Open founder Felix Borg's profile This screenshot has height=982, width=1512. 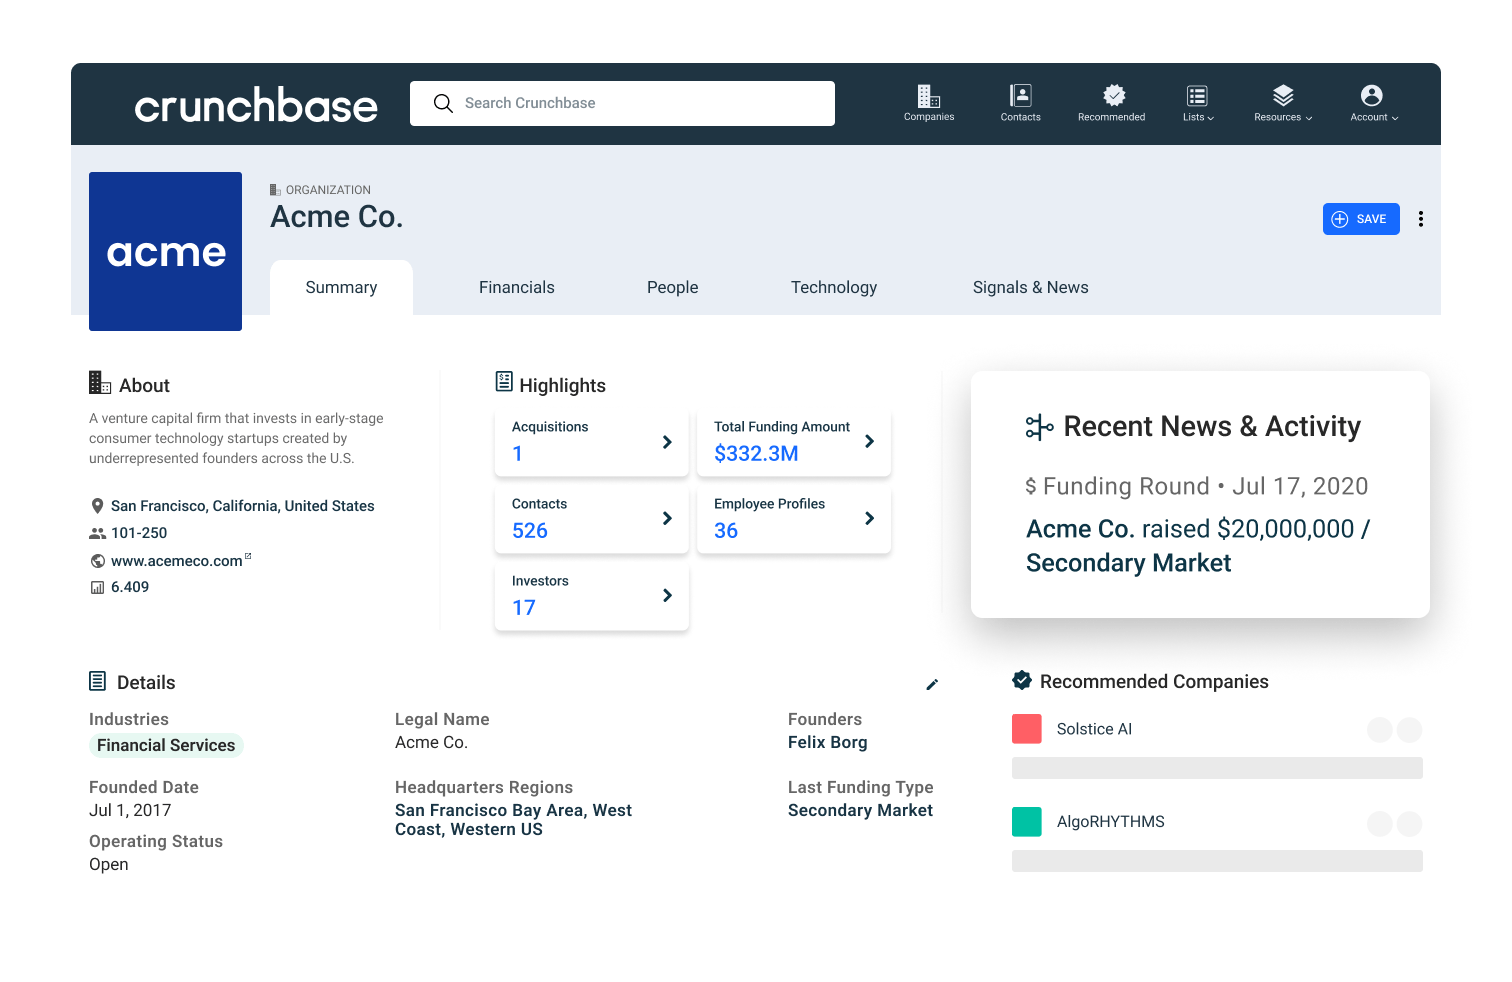(828, 742)
